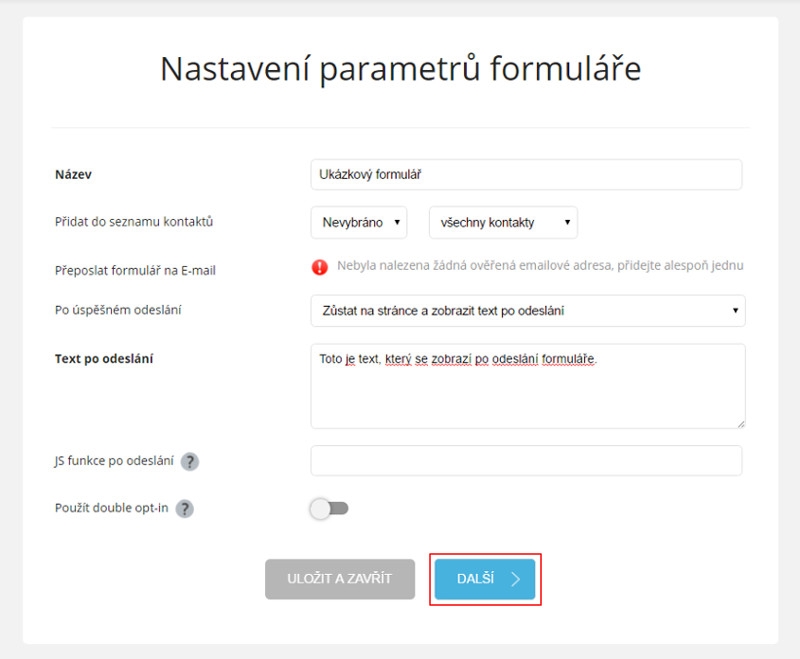Click the red warning exclamation icon
This screenshot has width=800, height=659.
pos(320,267)
